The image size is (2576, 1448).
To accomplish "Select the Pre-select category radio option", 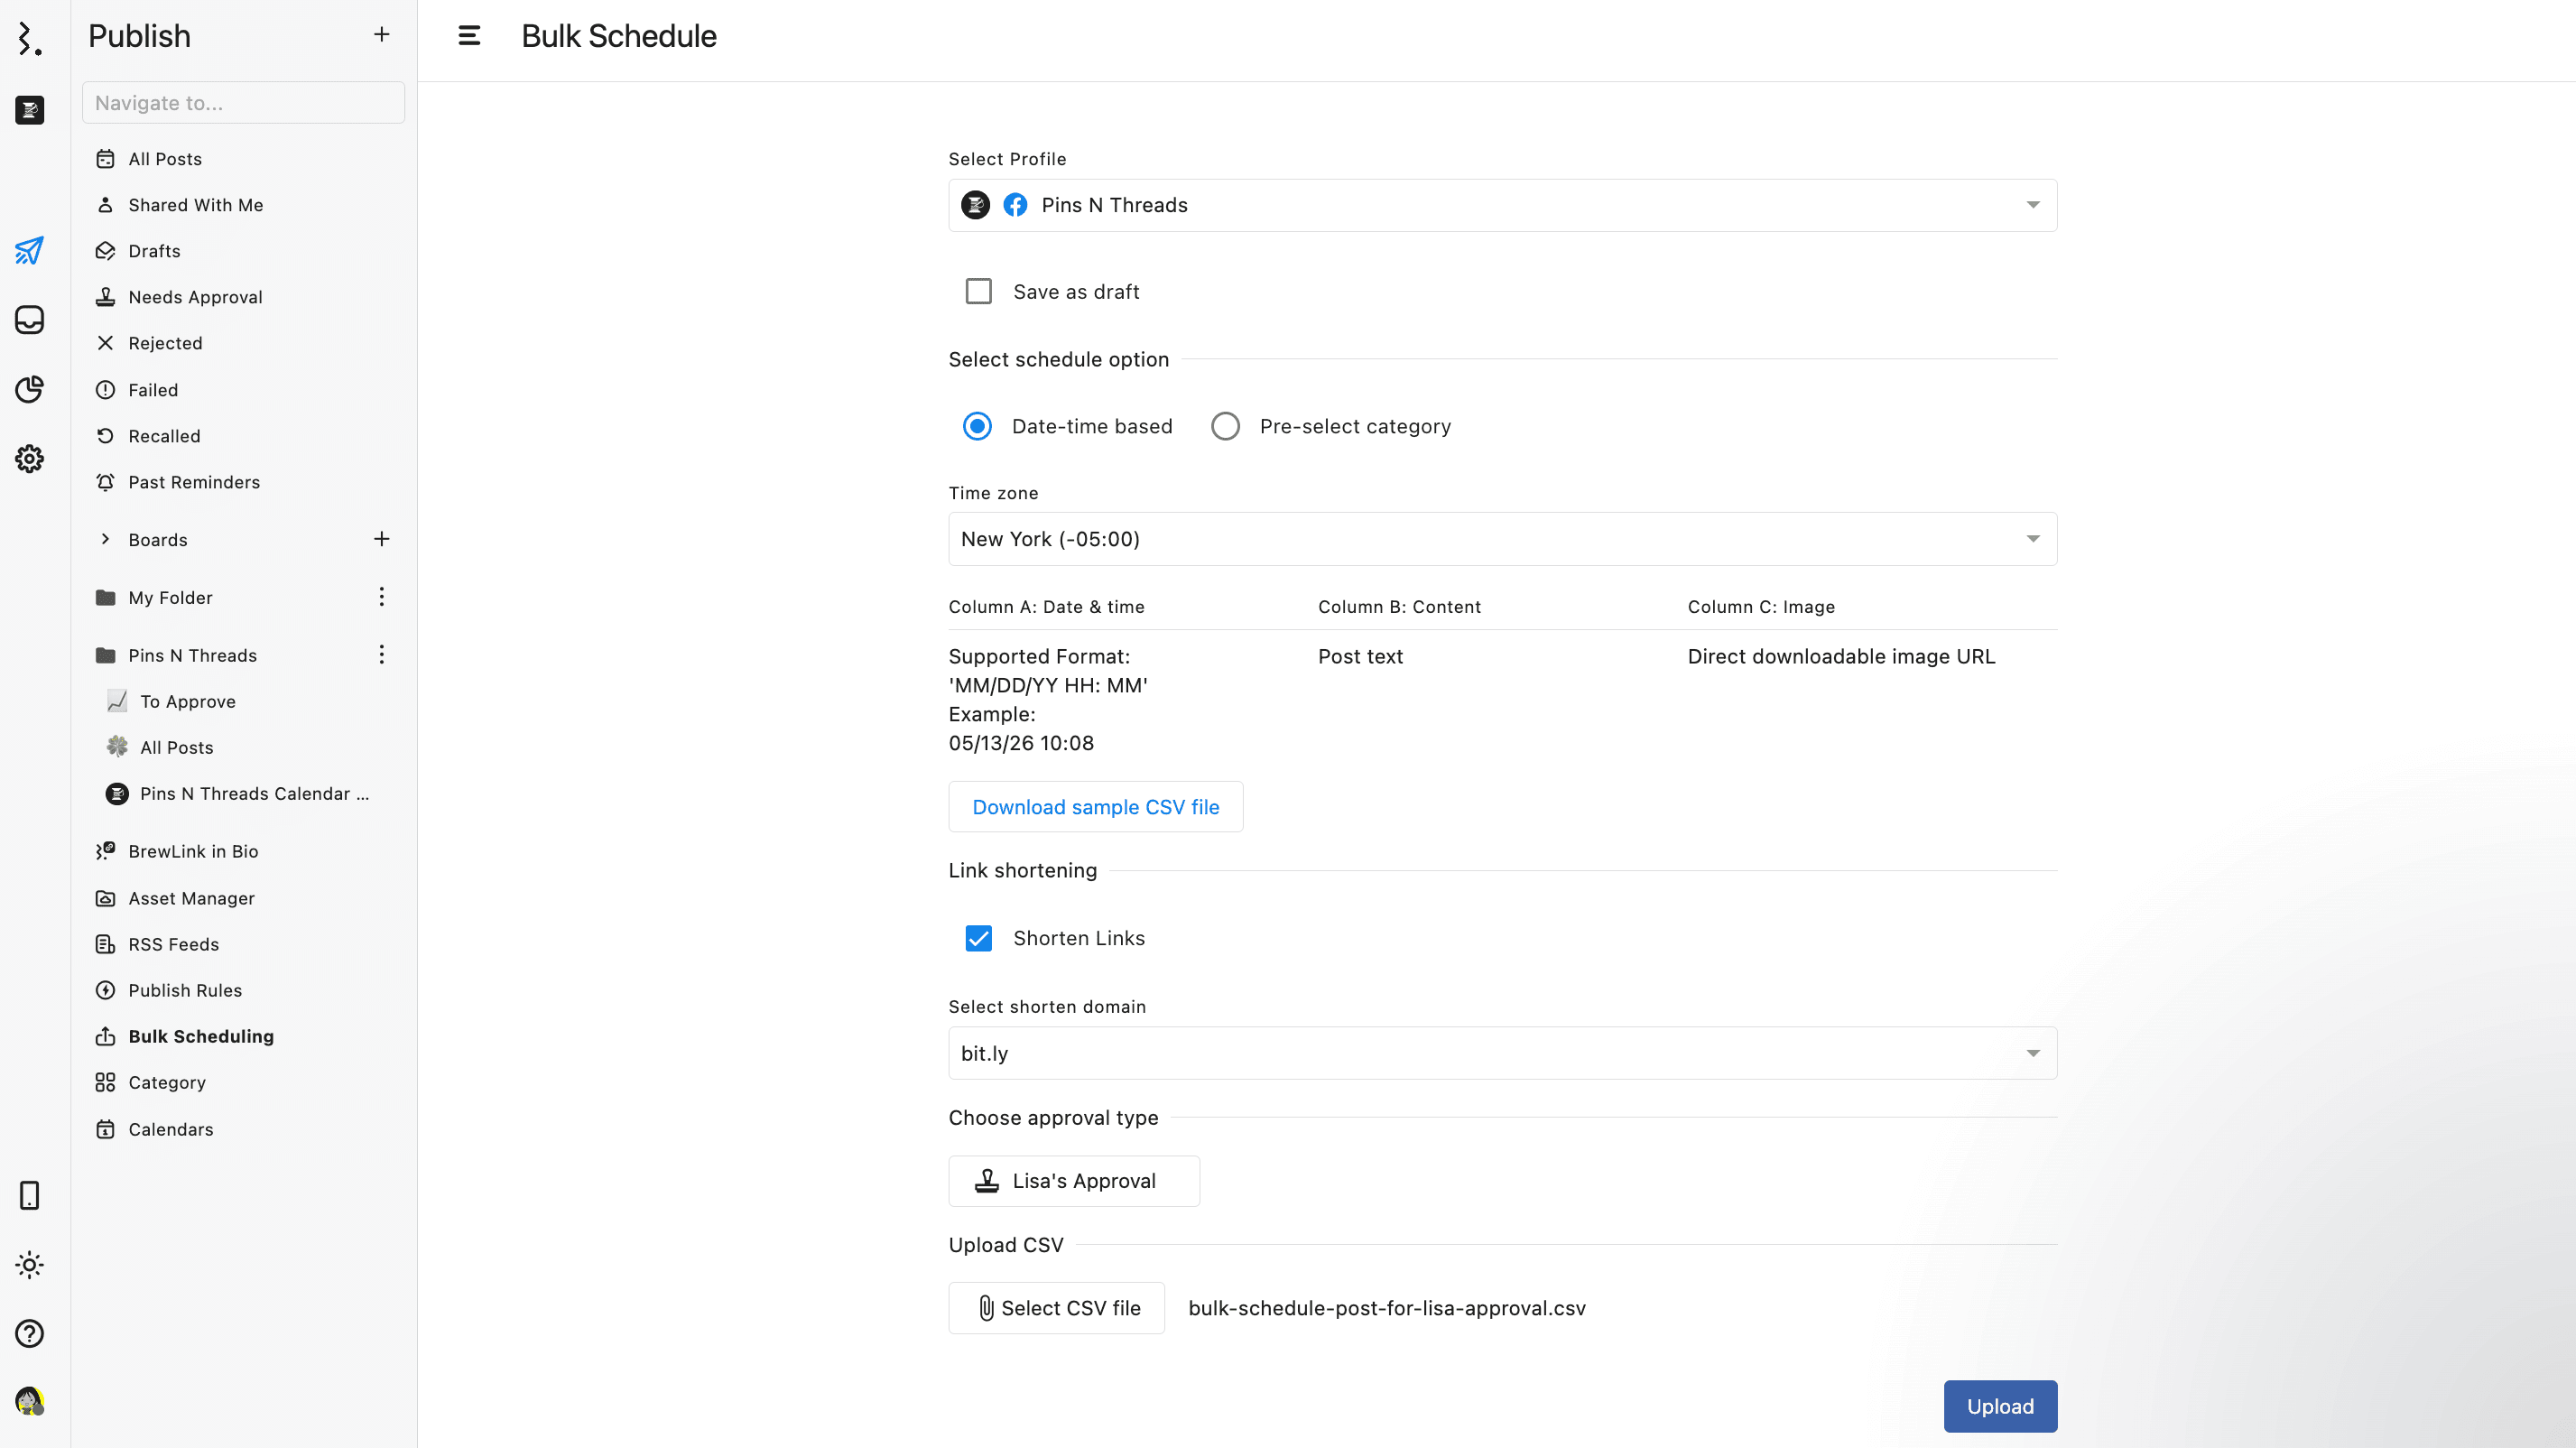I will click(x=1225, y=426).
